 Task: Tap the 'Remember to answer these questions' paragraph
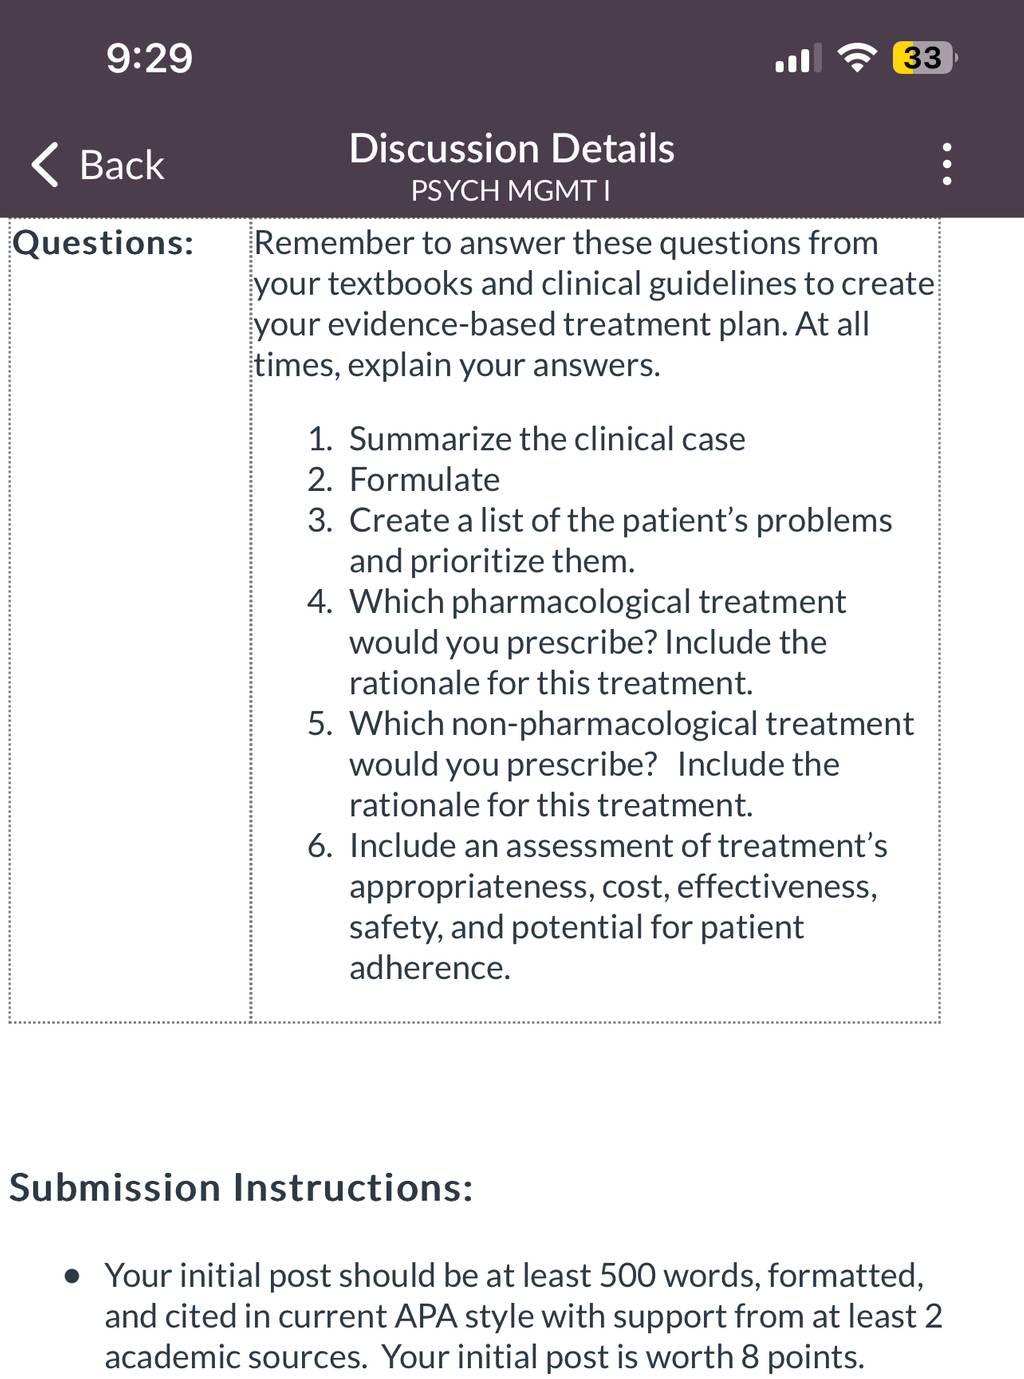pyautogui.click(x=594, y=304)
